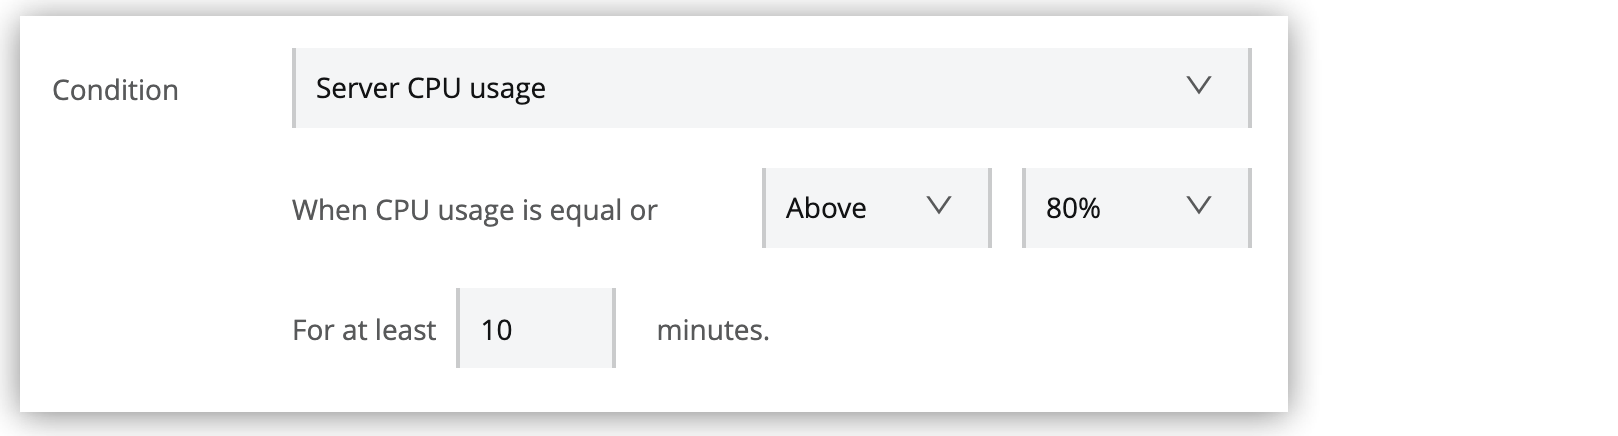Viewport: 1618px width, 436px height.
Task: Open the Server CPU usage condition dropdown
Action: 770,88
